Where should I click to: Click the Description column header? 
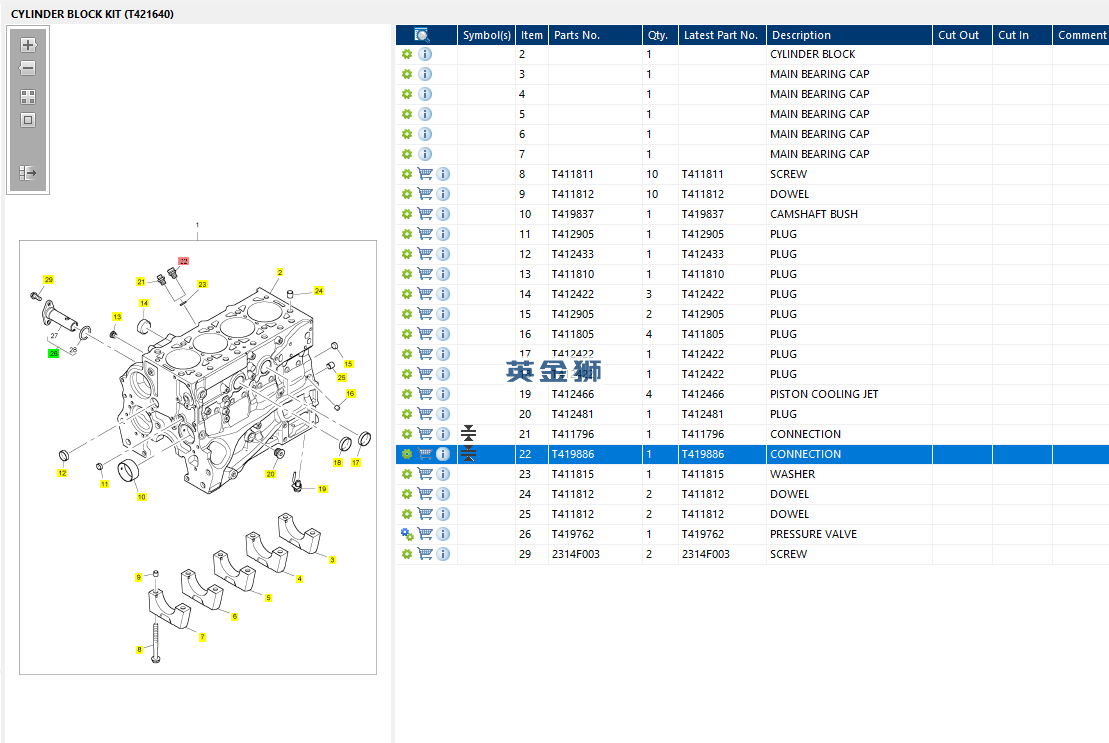point(801,35)
